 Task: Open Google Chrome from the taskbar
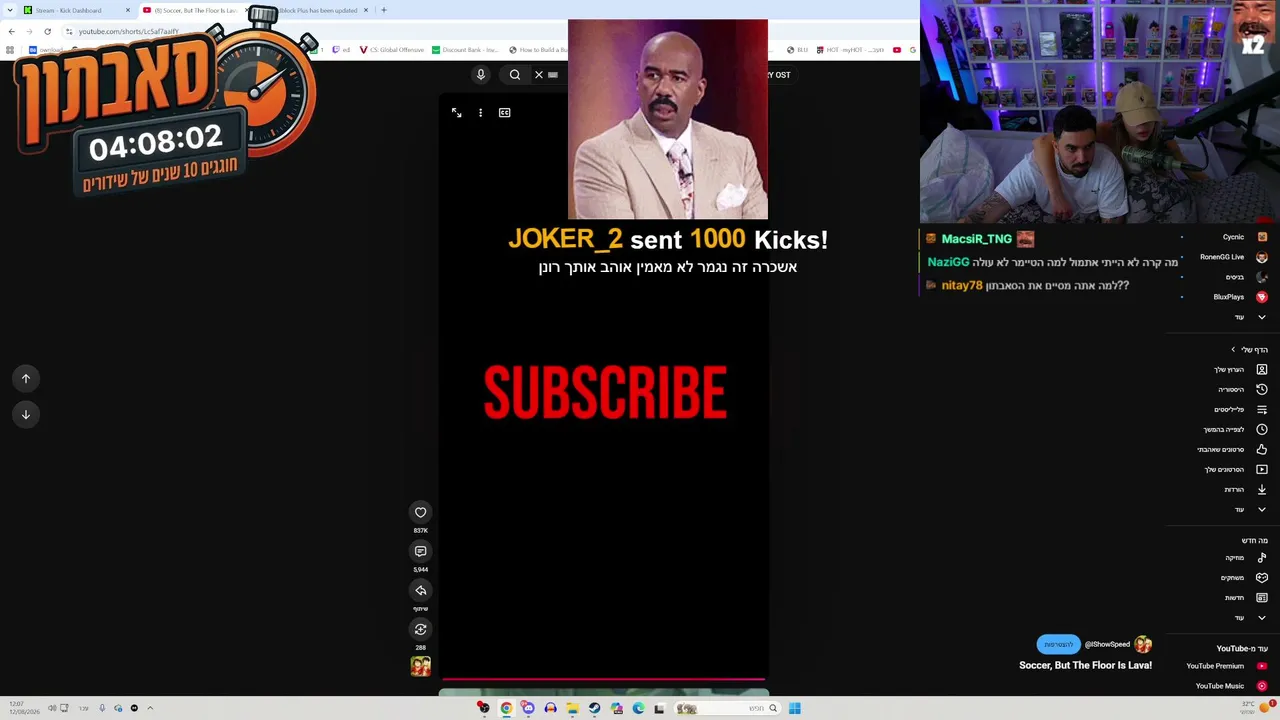[x=506, y=708]
